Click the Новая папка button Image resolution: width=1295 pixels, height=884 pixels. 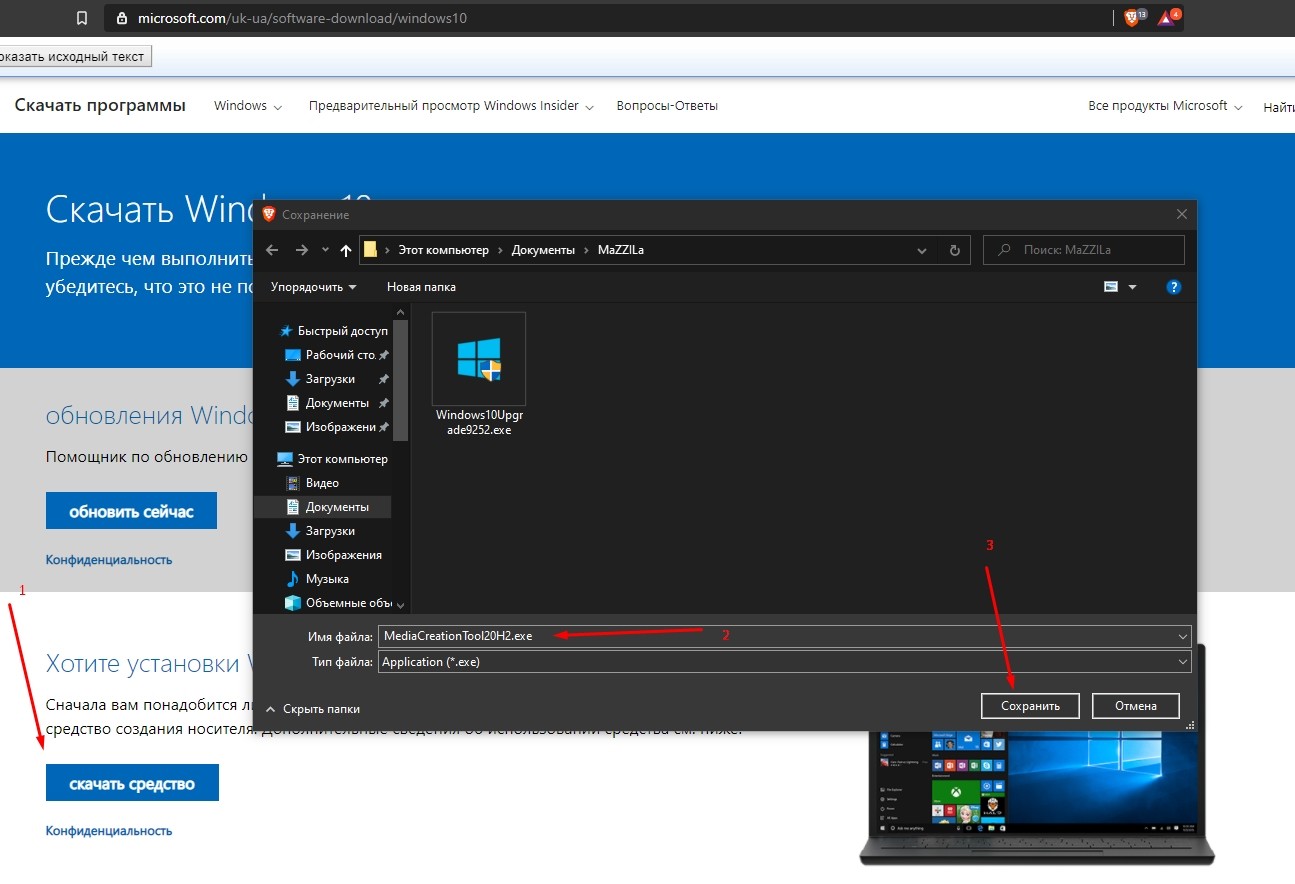[421, 287]
